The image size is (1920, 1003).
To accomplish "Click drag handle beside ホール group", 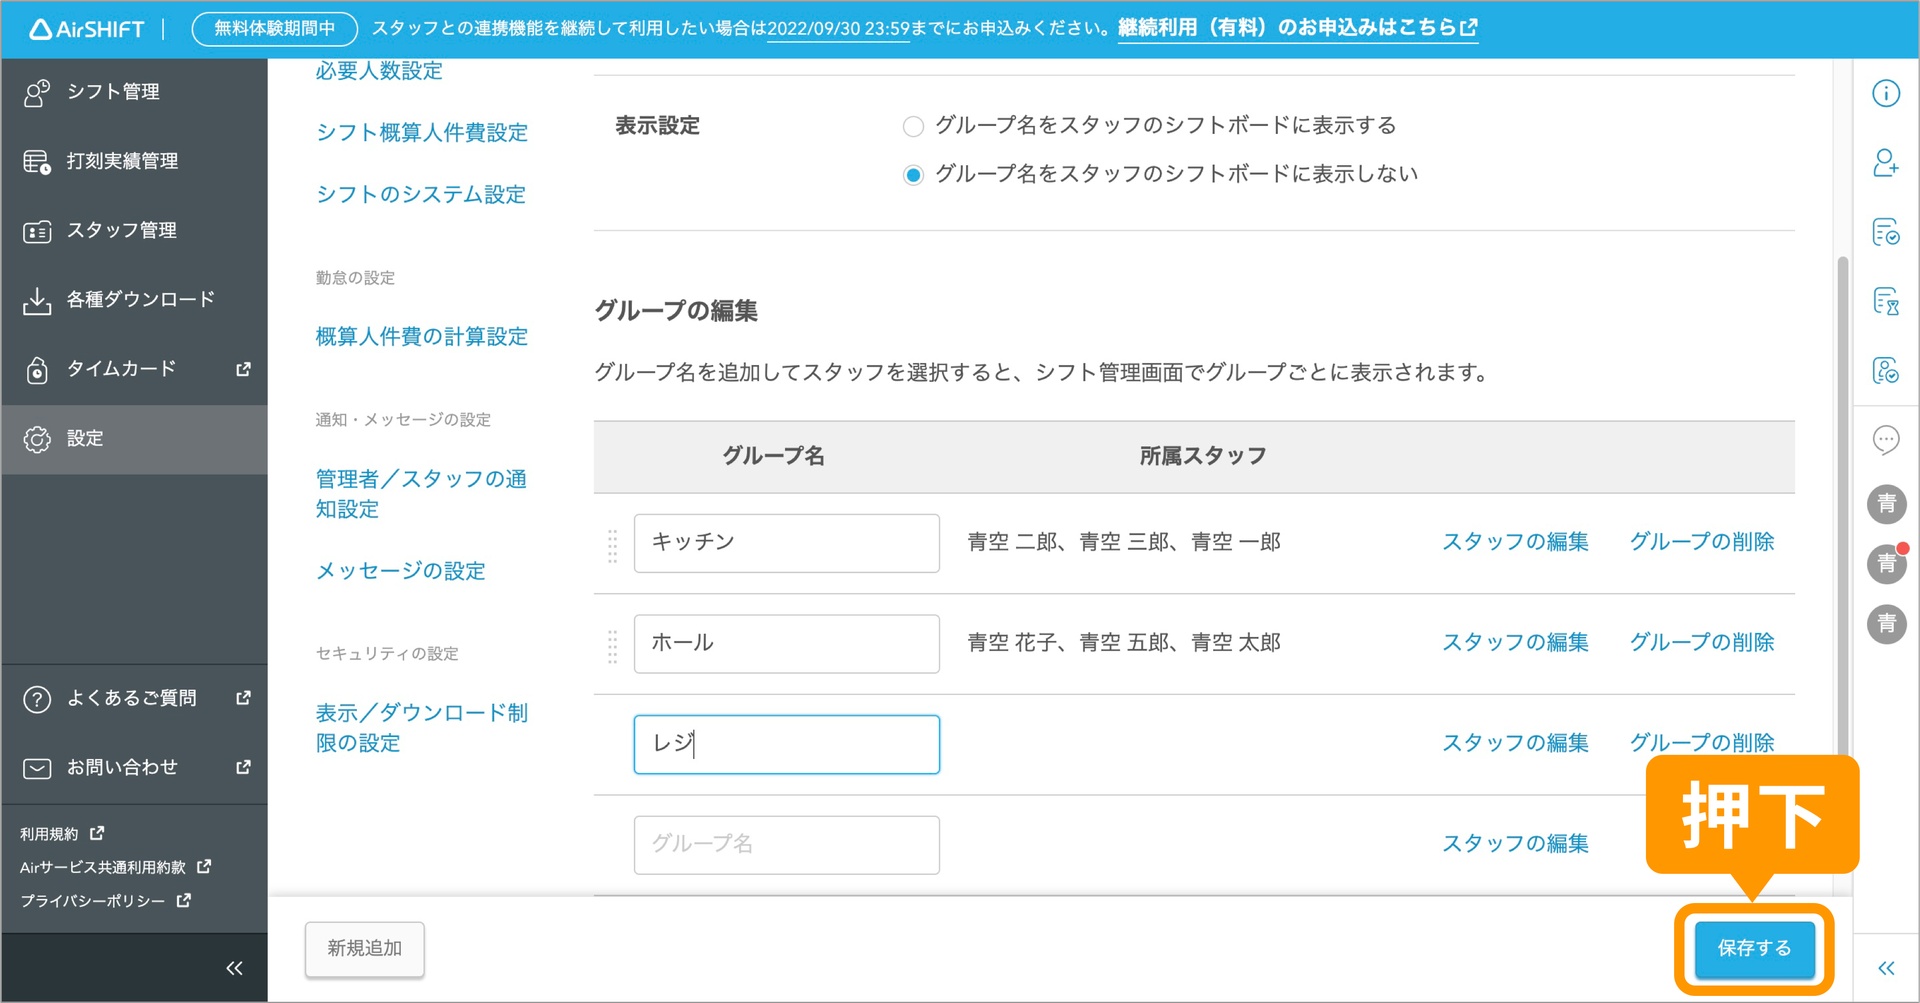I will (612, 645).
